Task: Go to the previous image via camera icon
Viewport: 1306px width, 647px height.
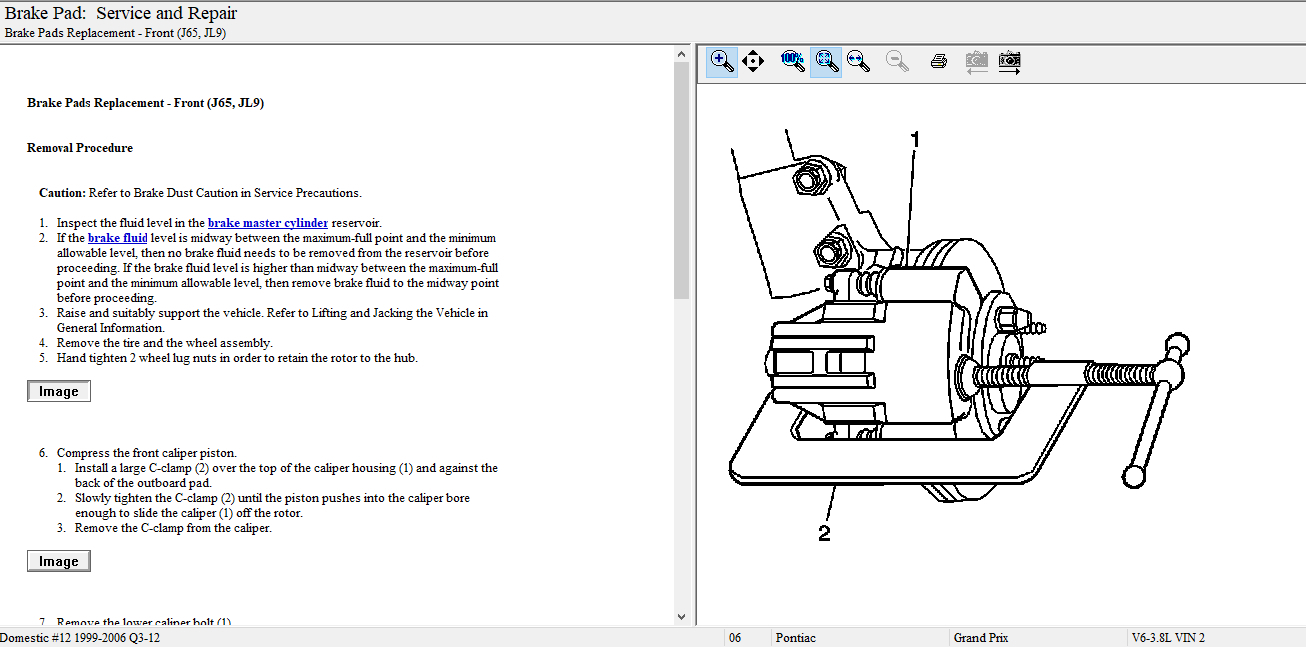Action: pos(976,61)
